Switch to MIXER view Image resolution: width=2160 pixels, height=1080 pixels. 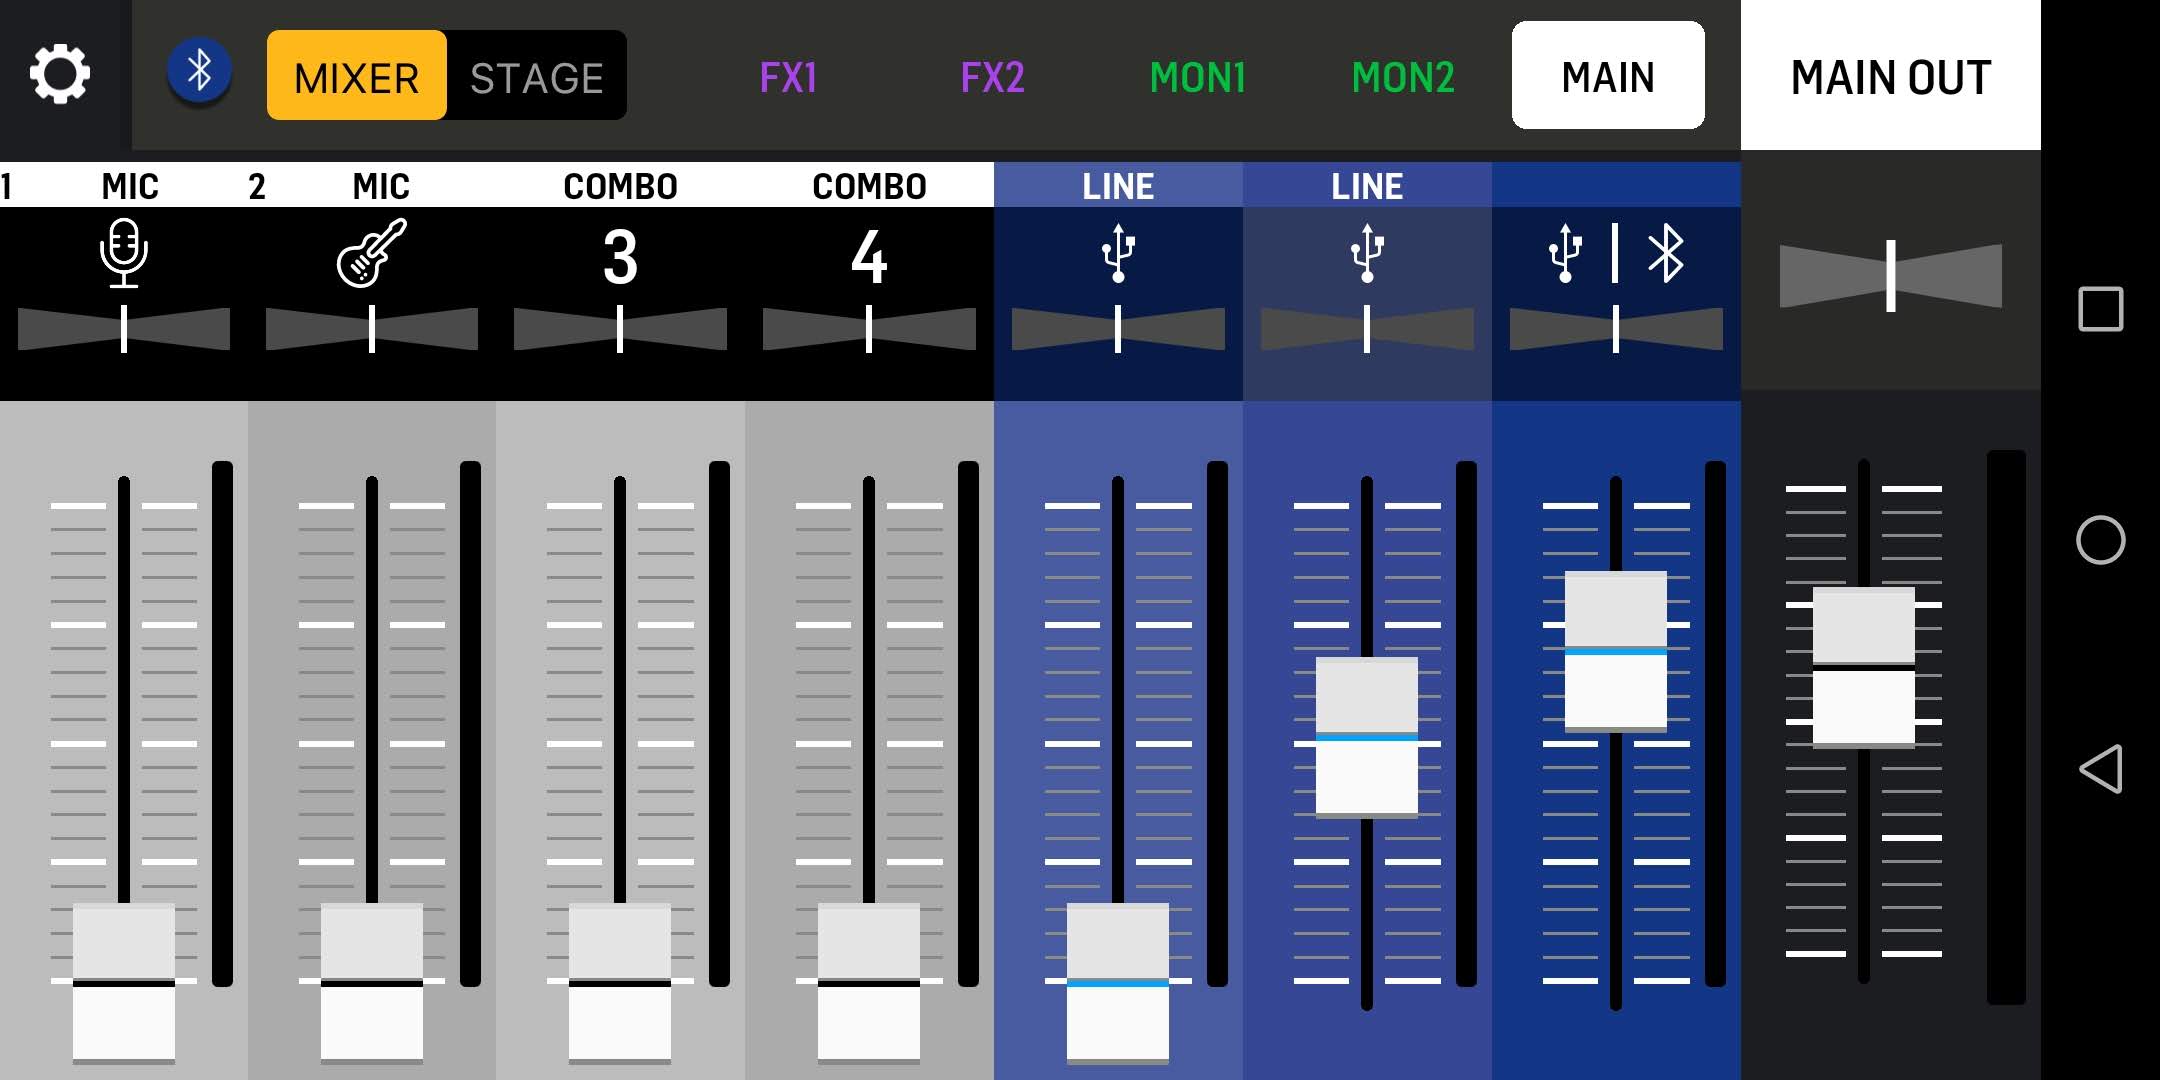click(356, 76)
